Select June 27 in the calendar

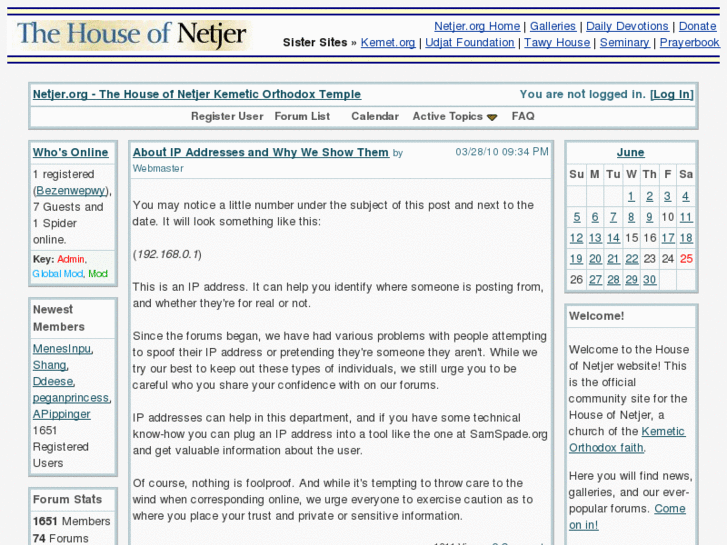click(x=595, y=280)
